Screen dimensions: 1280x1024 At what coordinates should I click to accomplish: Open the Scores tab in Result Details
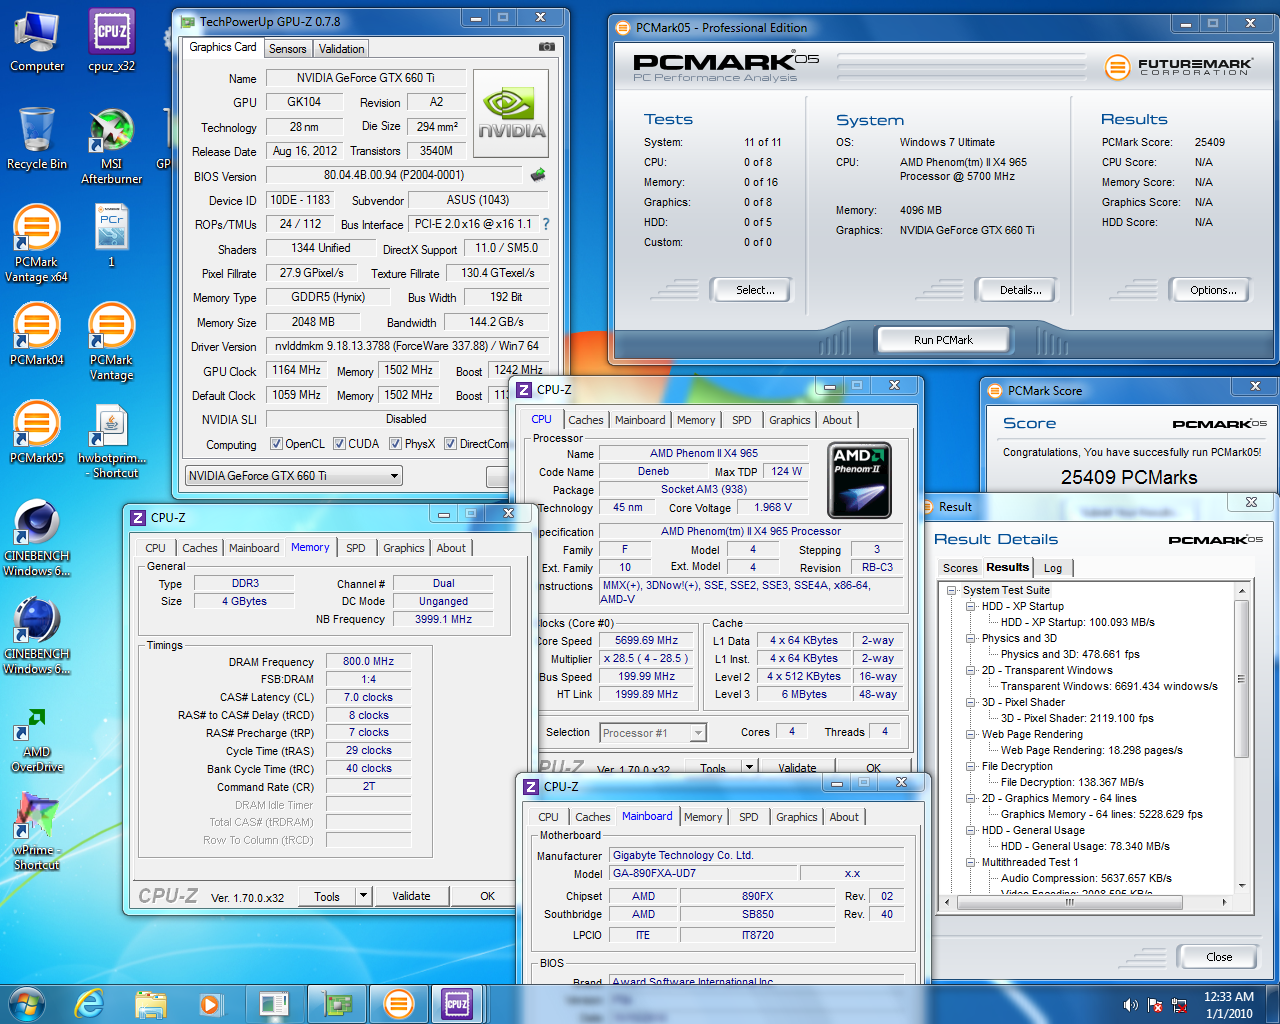(x=960, y=568)
